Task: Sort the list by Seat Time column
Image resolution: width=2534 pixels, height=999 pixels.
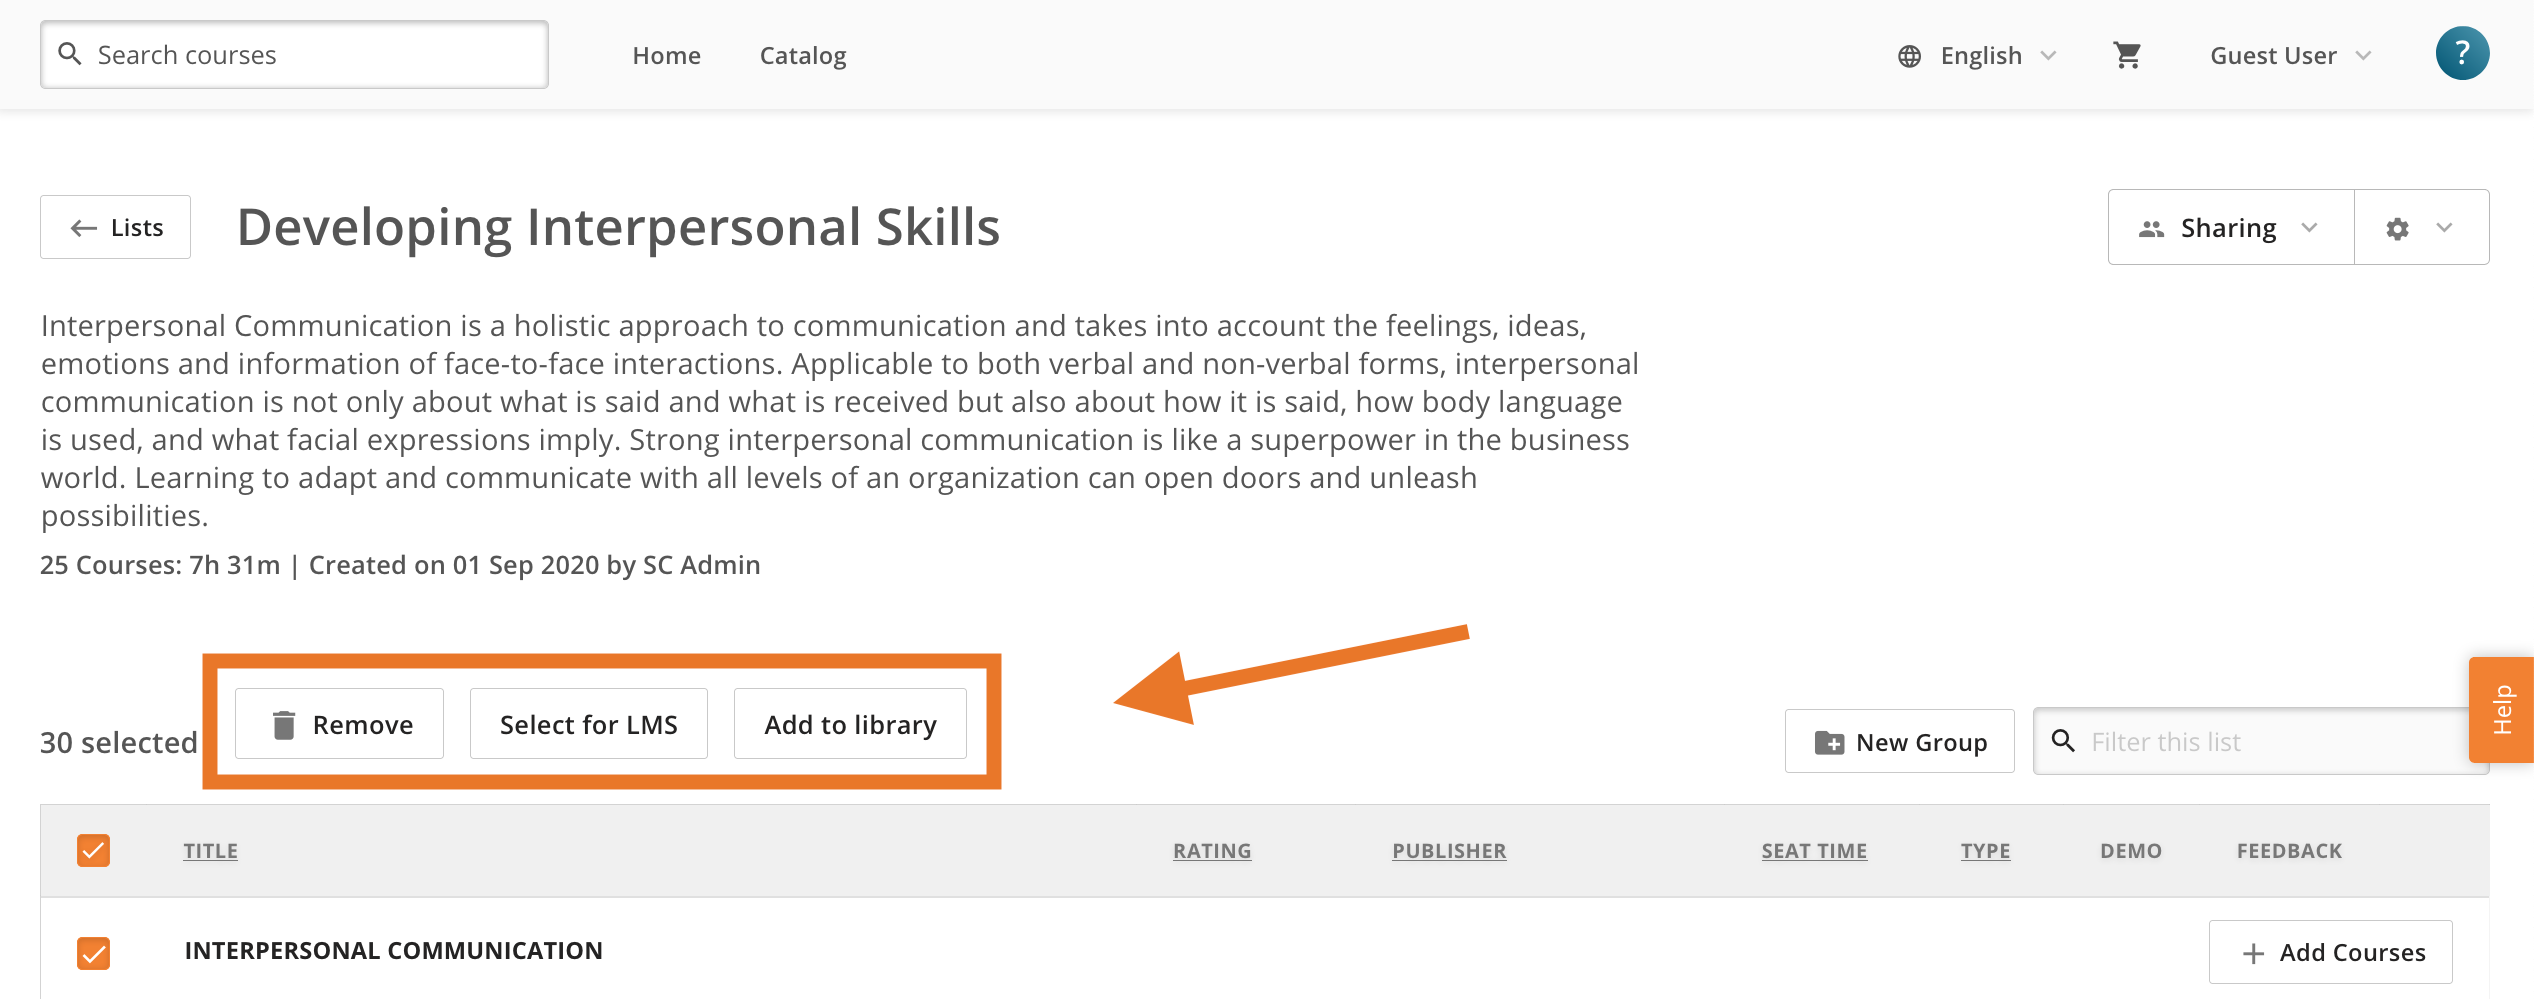Action: tap(1814, 851)
